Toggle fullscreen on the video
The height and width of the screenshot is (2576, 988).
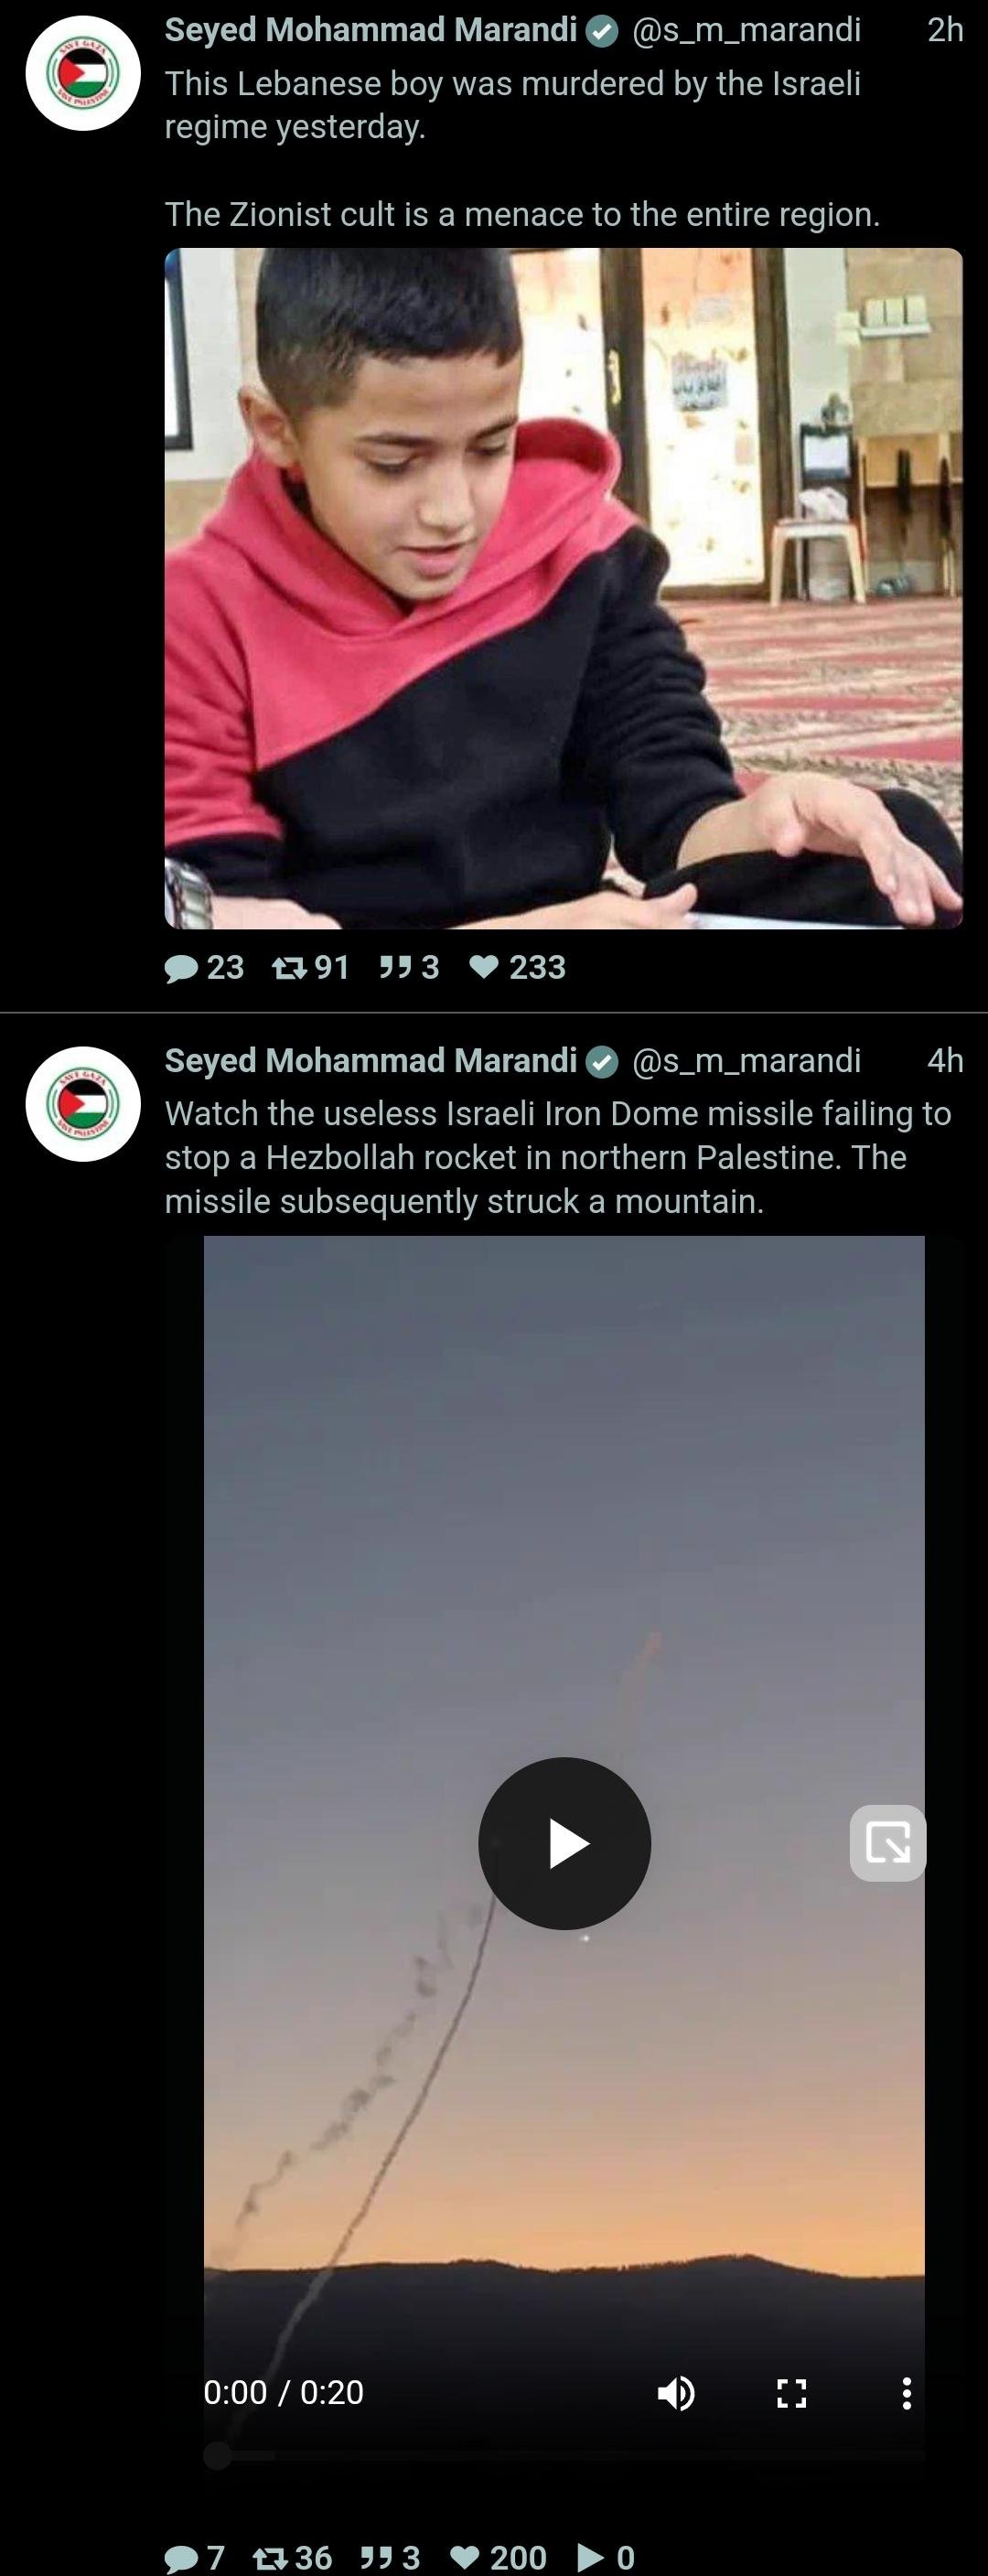(791, 2393)
